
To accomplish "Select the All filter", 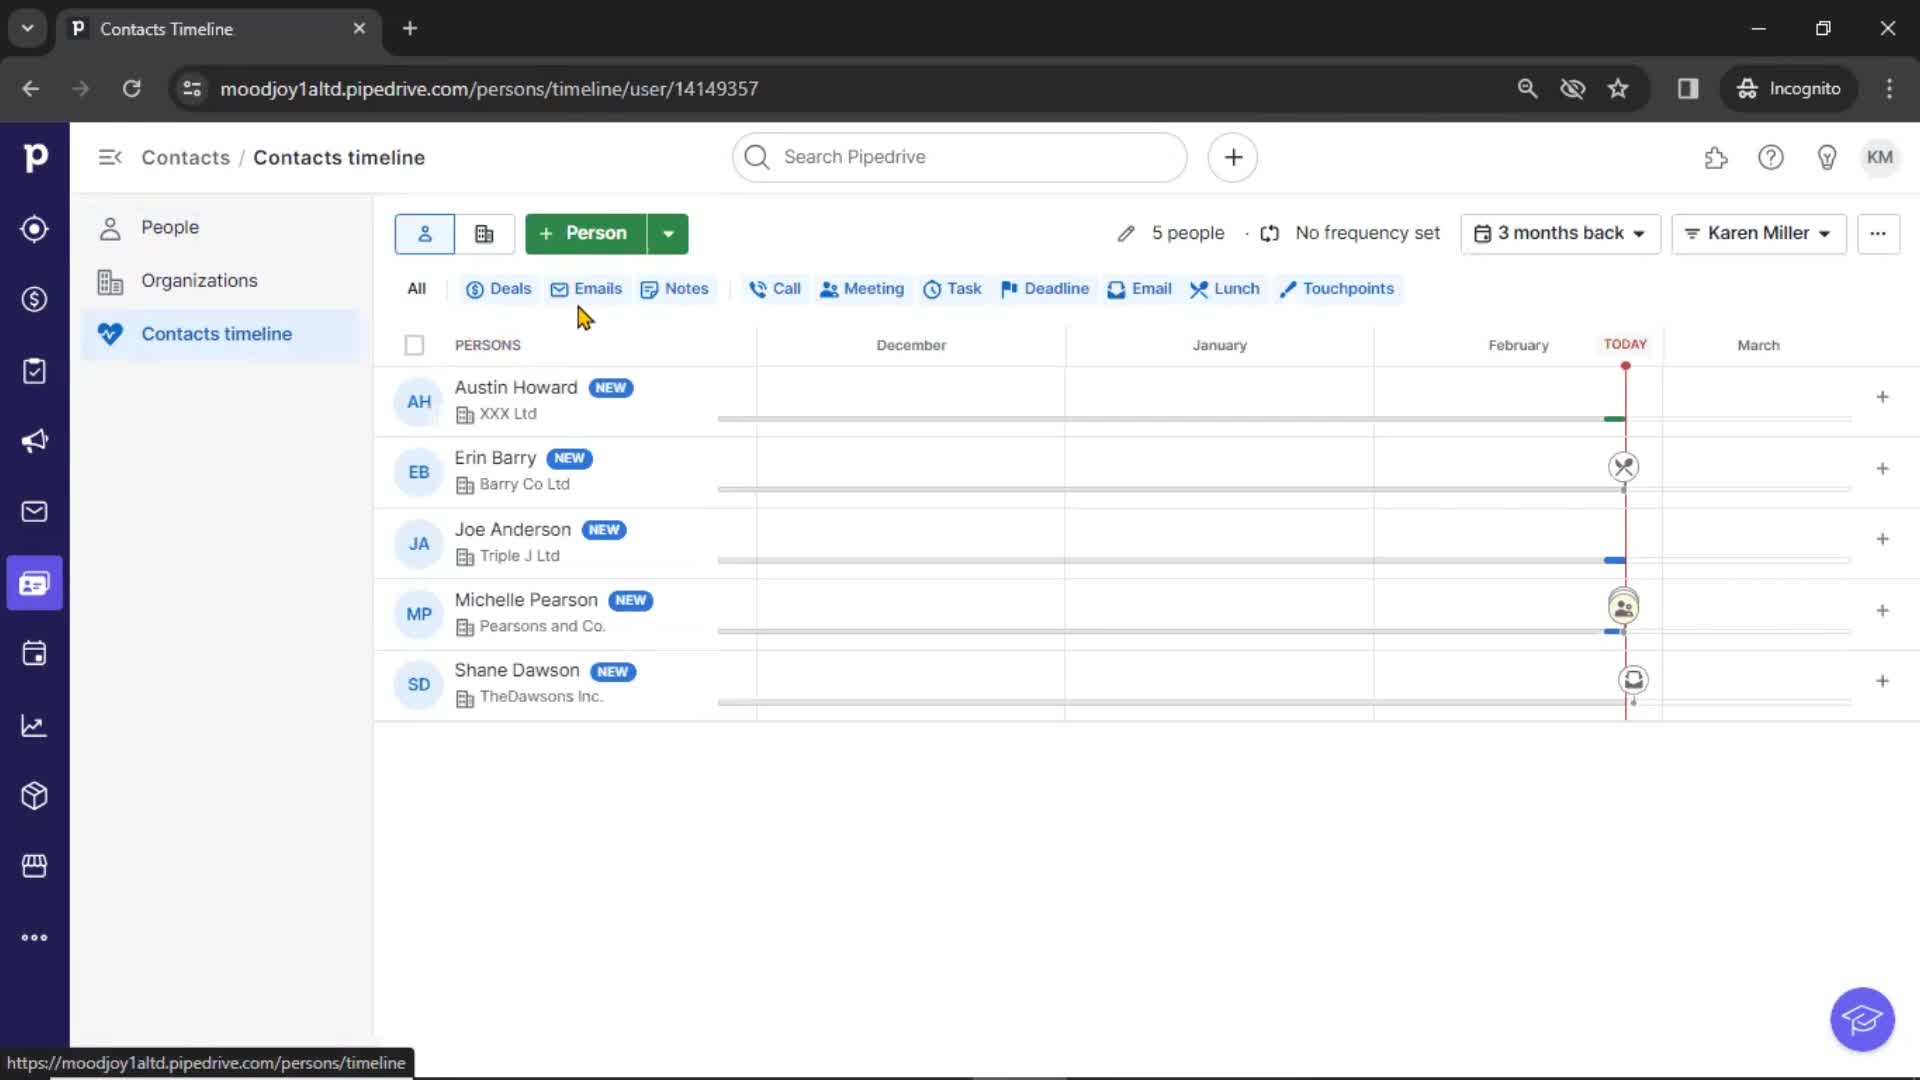I will pos(417,289).
